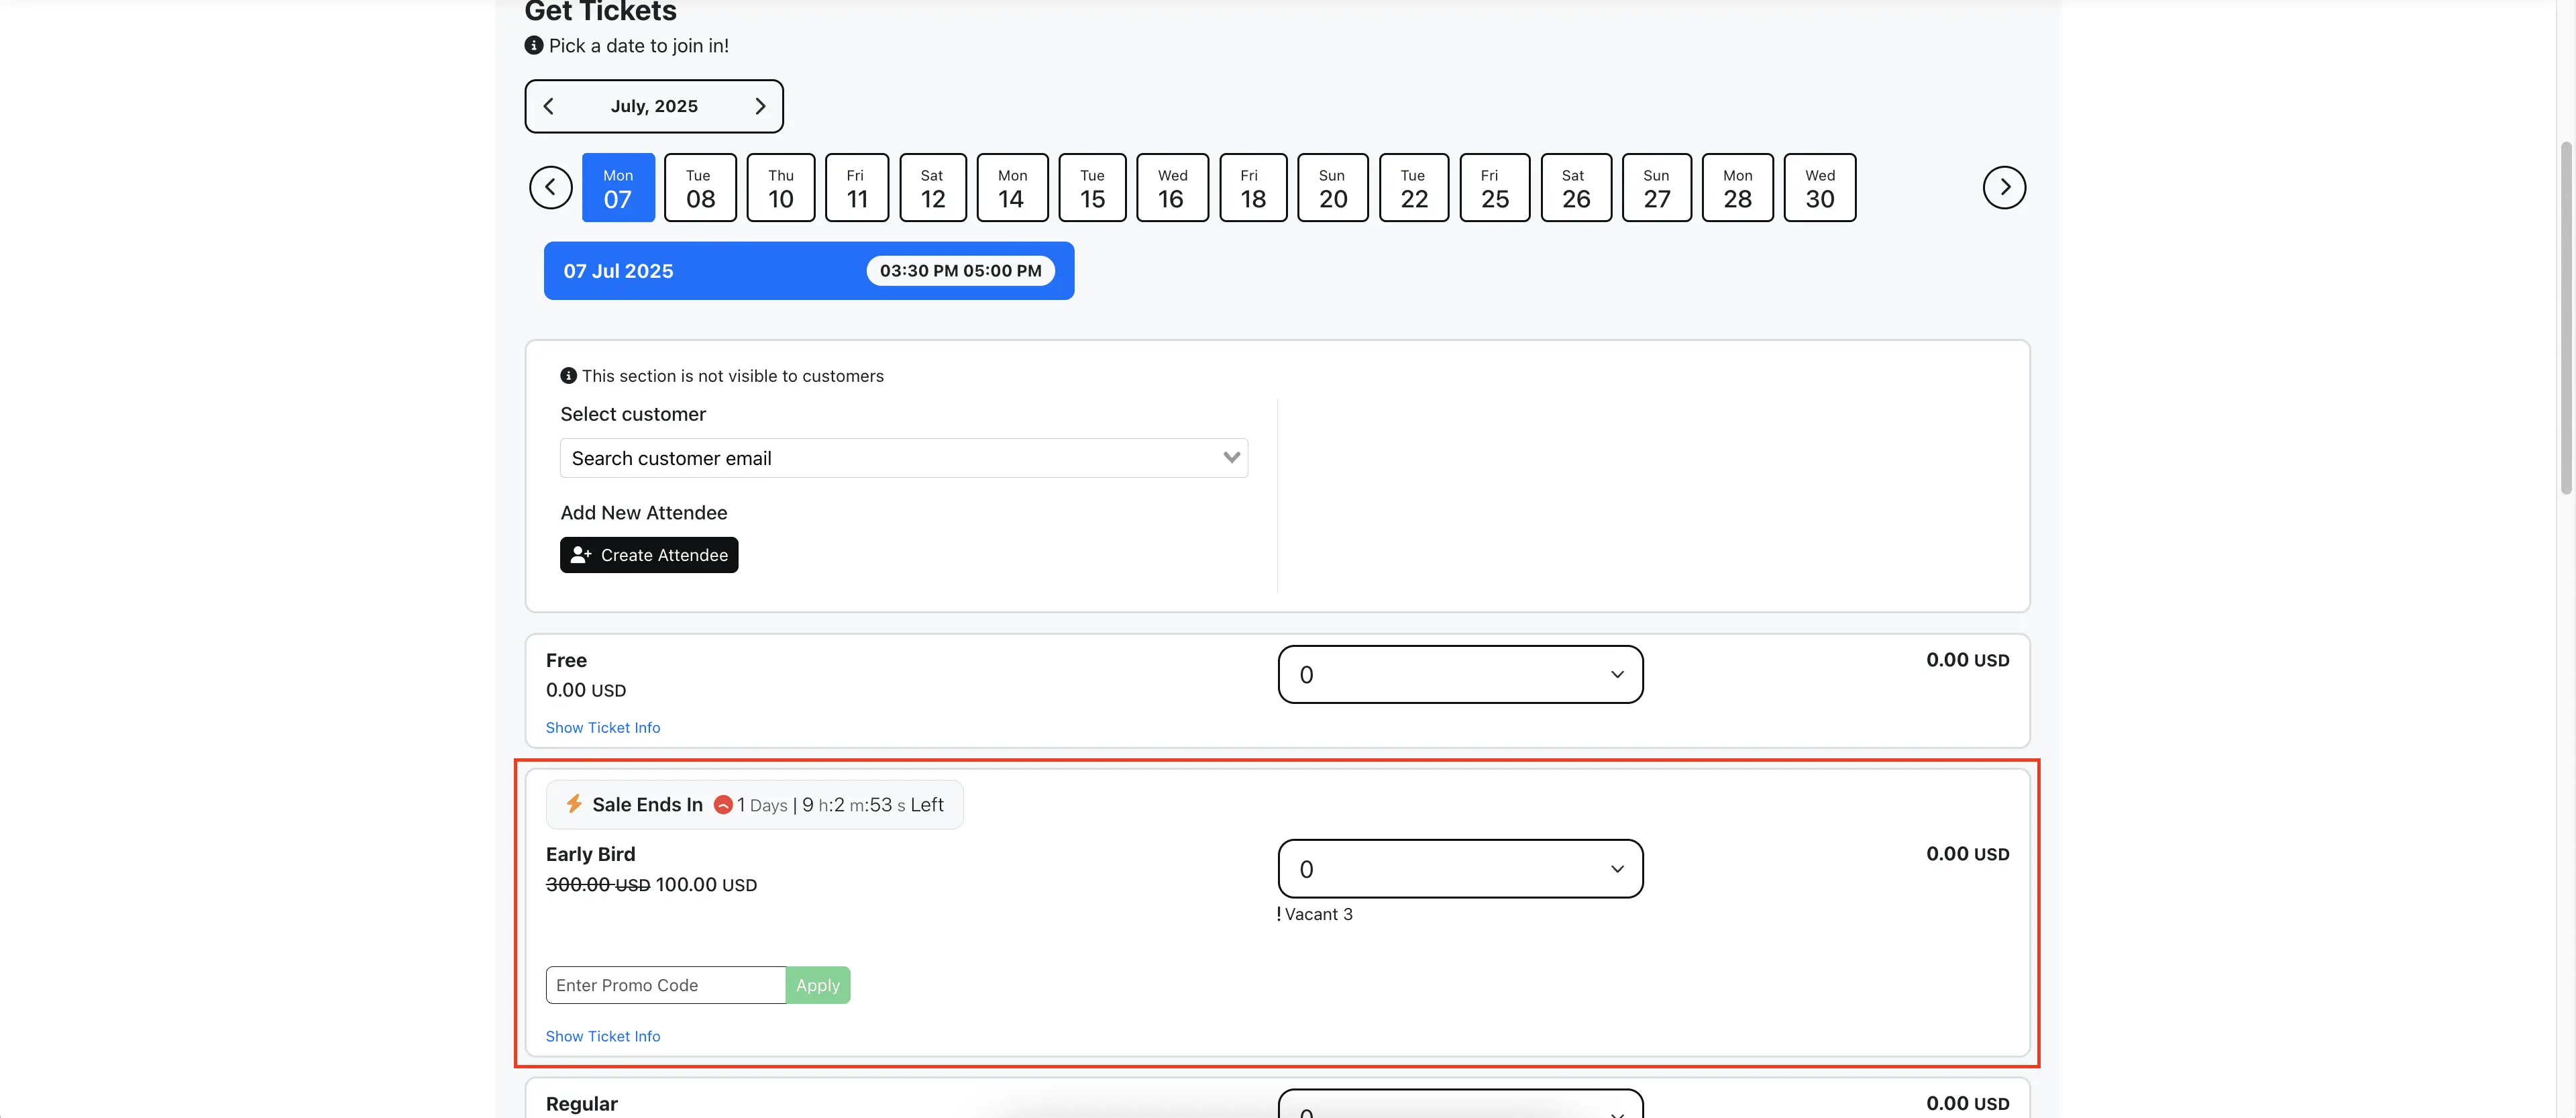Open Show Ticket Info for Free ticket

pyautogui.click(x=602, y=728)
